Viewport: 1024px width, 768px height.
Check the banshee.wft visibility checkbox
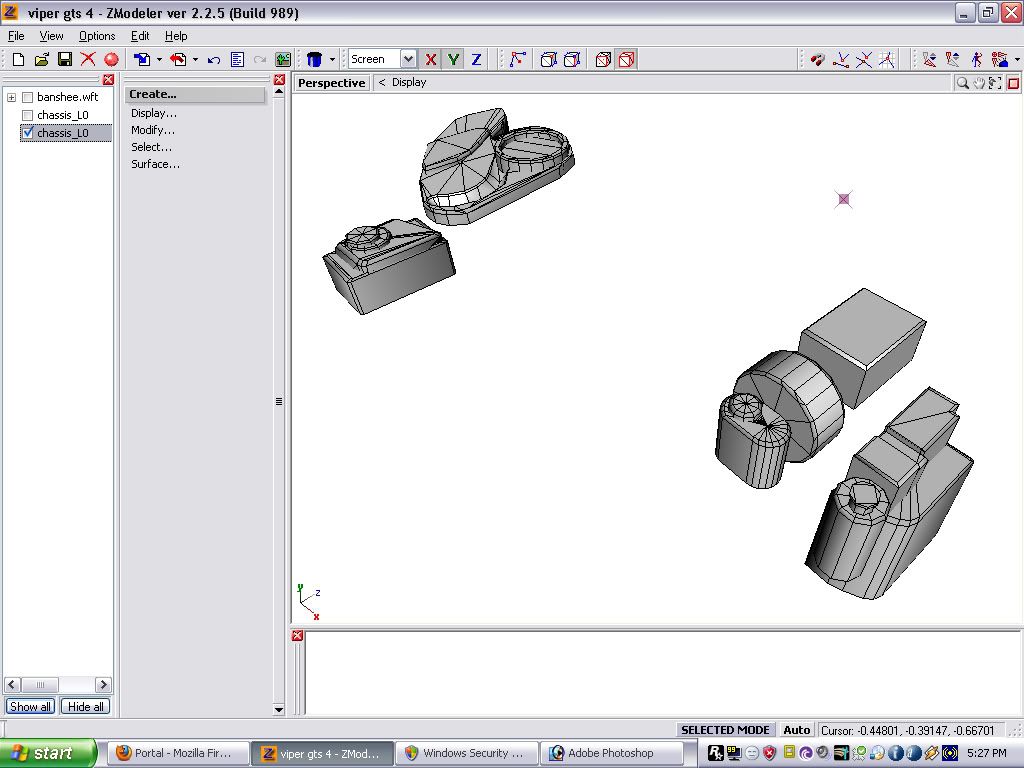(28, 97)
